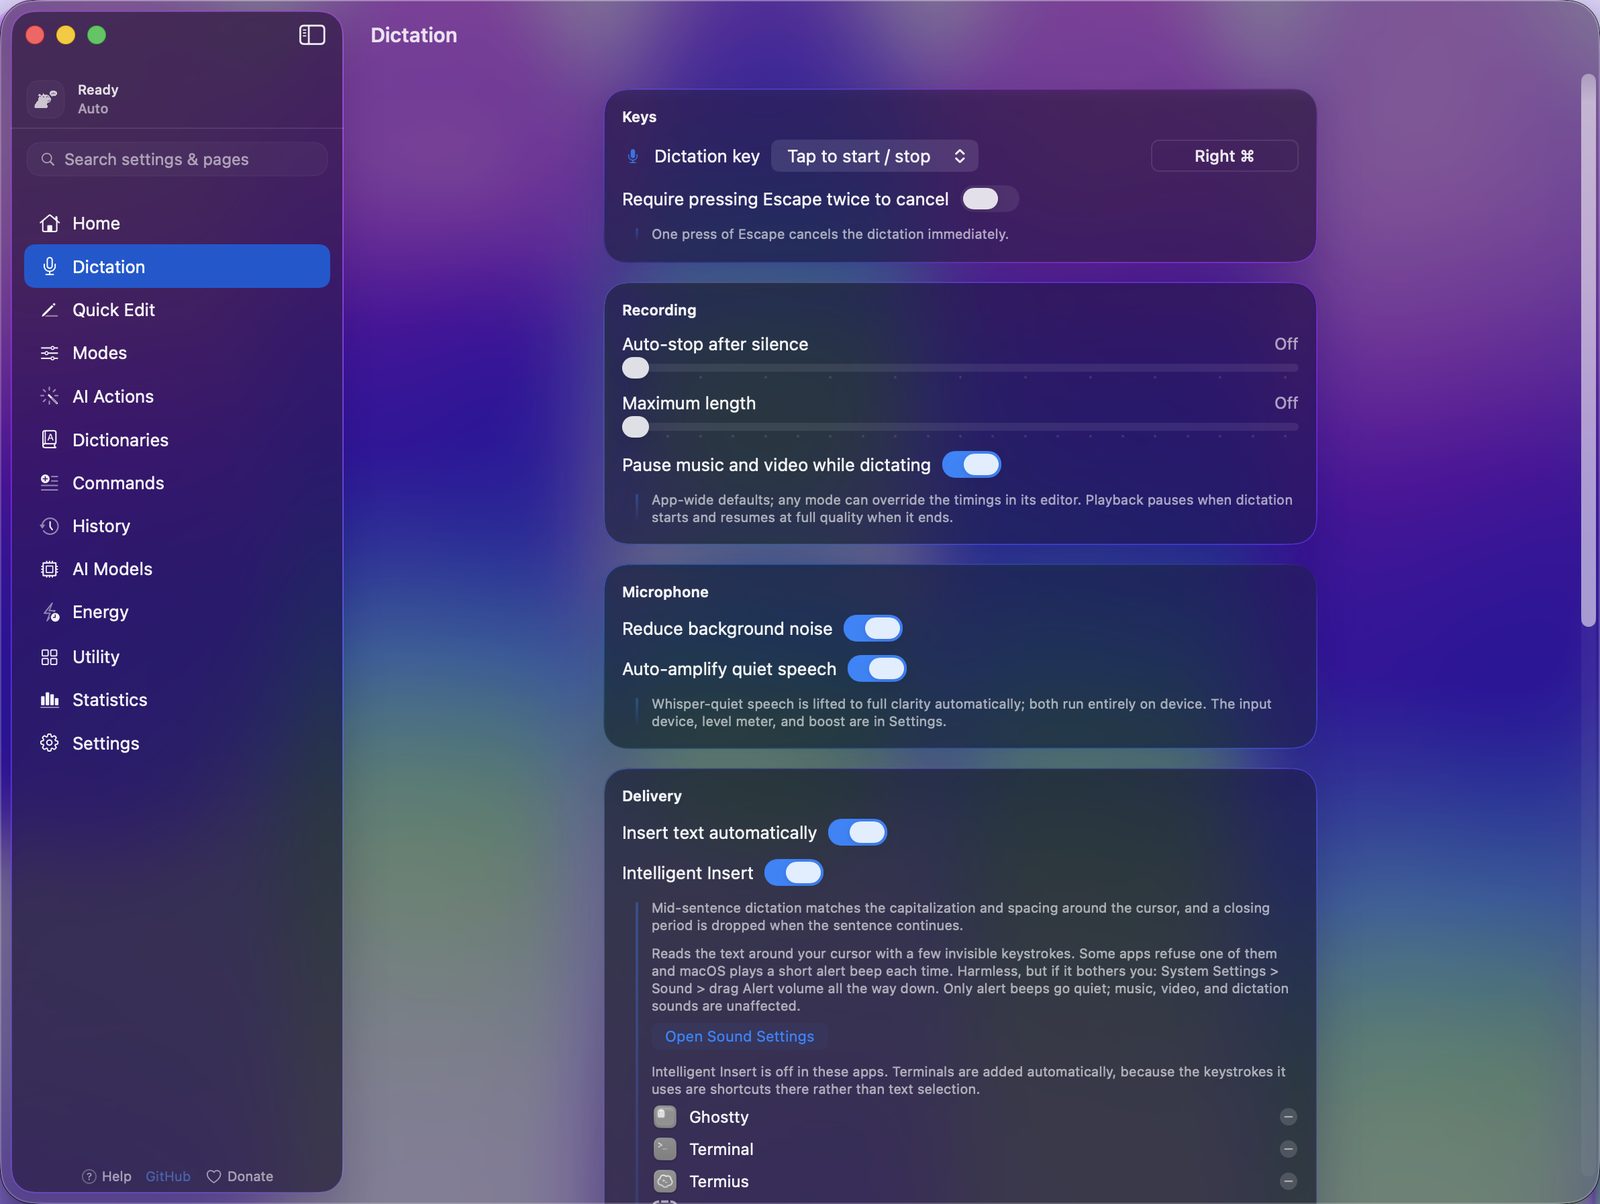Turn off Reduce background noise

[x=873, y=628]
